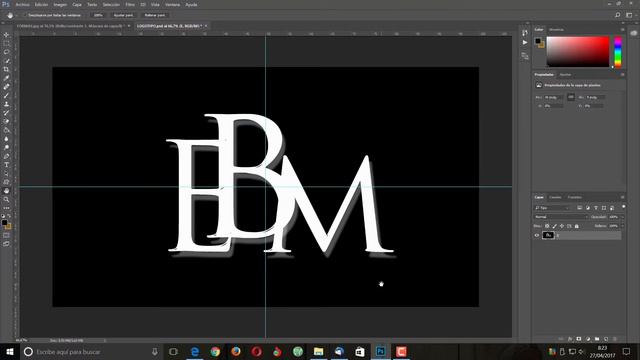Select the Dodge tool
640x360 pixels.
pos(6,147)
